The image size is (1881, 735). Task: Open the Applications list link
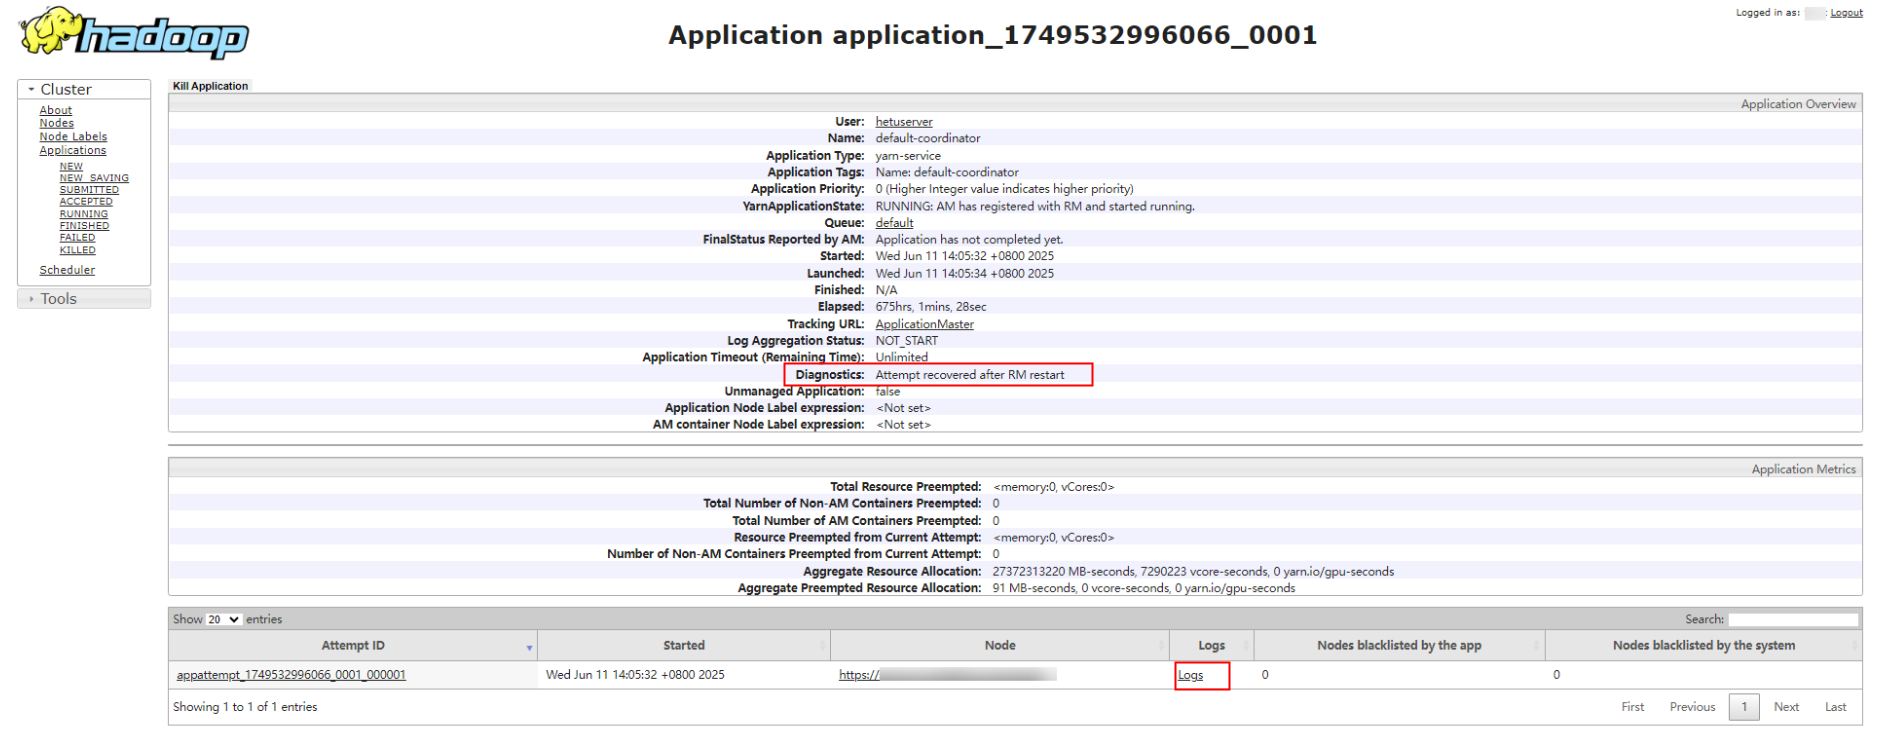(x=73, y=150)
